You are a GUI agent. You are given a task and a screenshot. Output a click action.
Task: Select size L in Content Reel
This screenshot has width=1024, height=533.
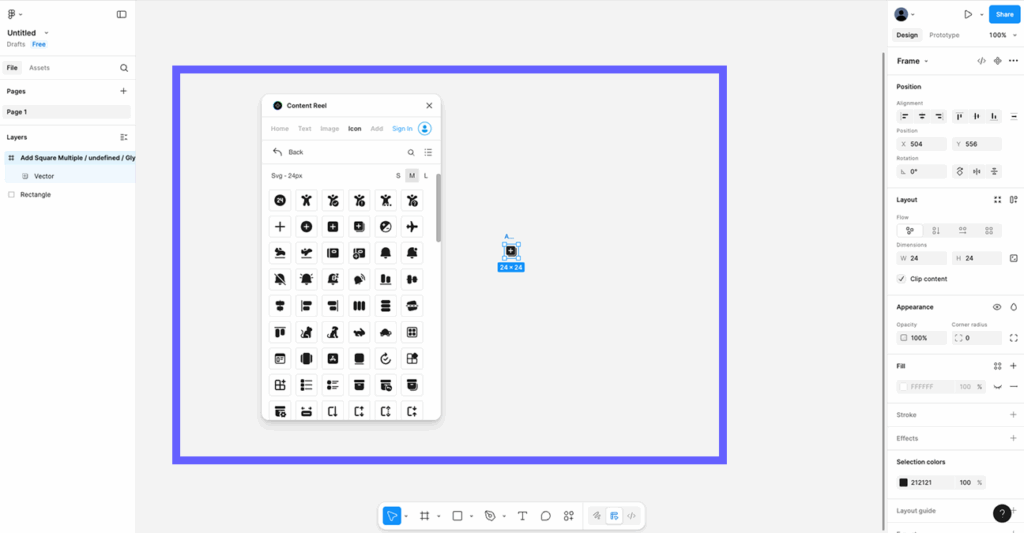tap(426, 176)
